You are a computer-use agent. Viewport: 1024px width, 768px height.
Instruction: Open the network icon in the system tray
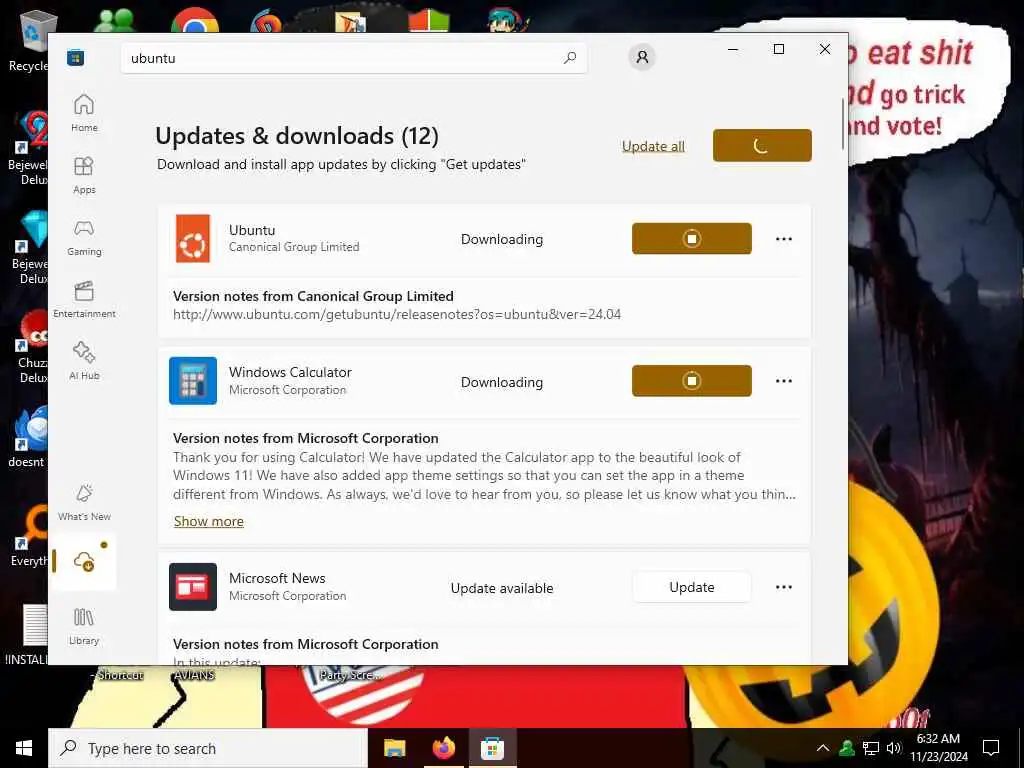coord(871,748)
